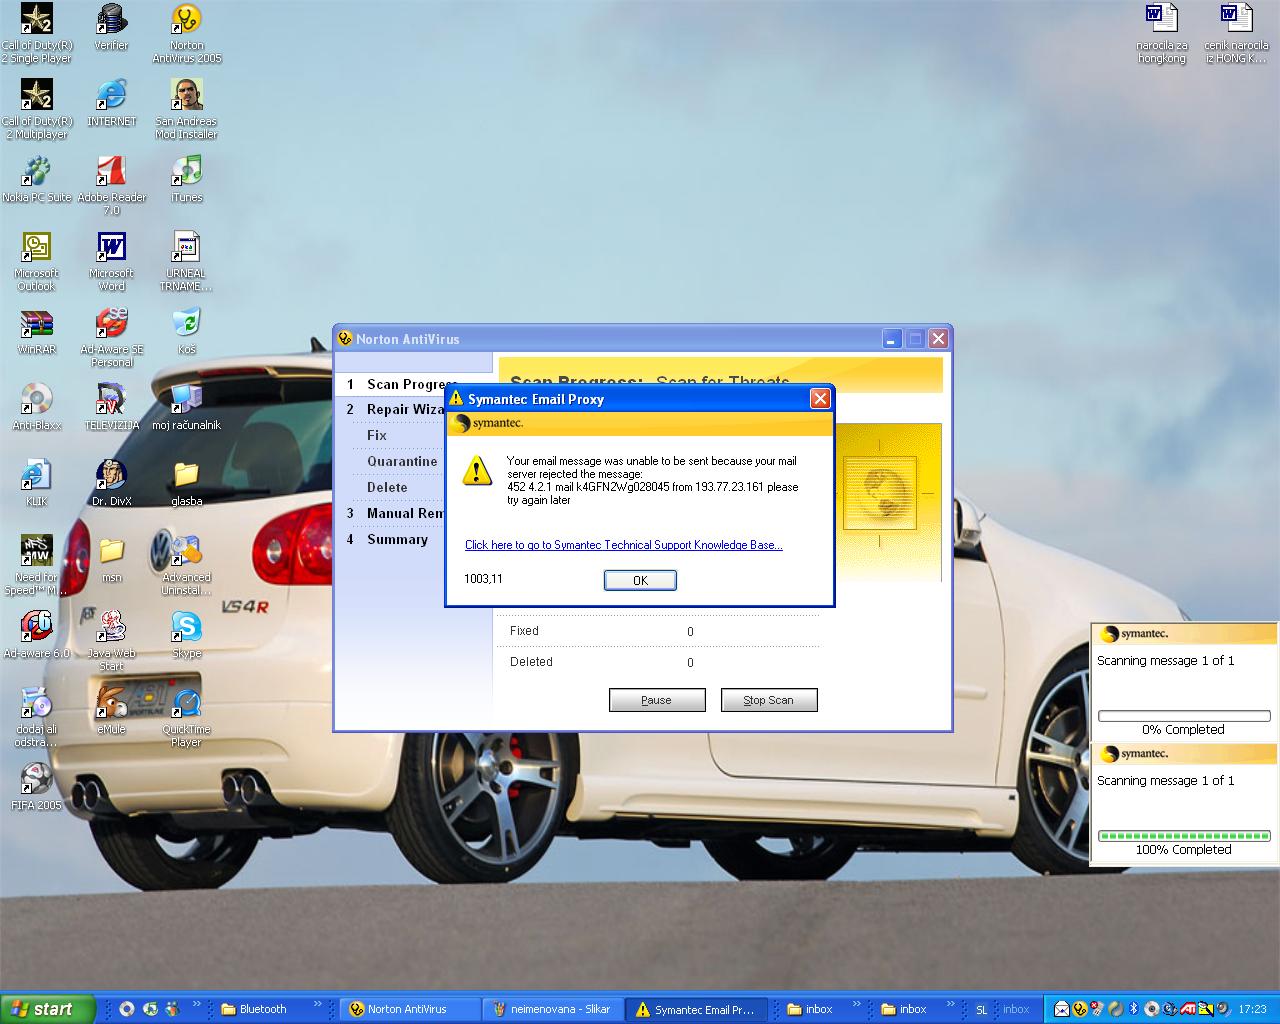The height and width of the screenshot is (1024, 1280).
Task: Launch eMule desktop shortcut
Action: 111,712
